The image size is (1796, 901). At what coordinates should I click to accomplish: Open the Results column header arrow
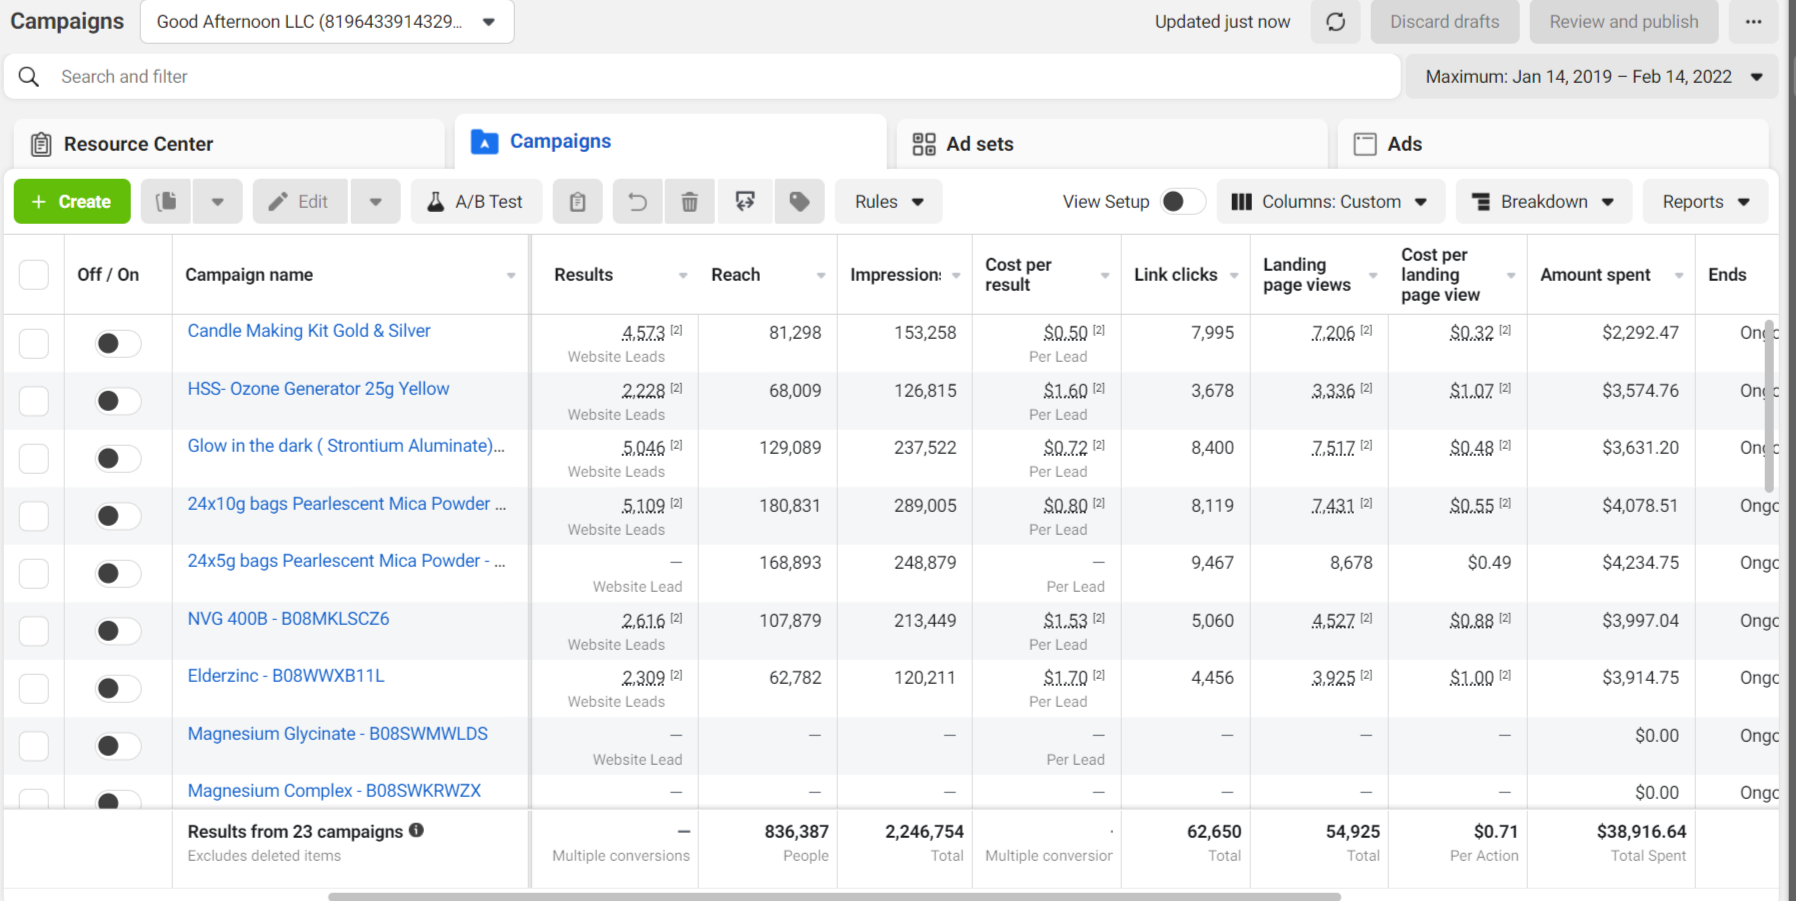[x=683, y=276]
